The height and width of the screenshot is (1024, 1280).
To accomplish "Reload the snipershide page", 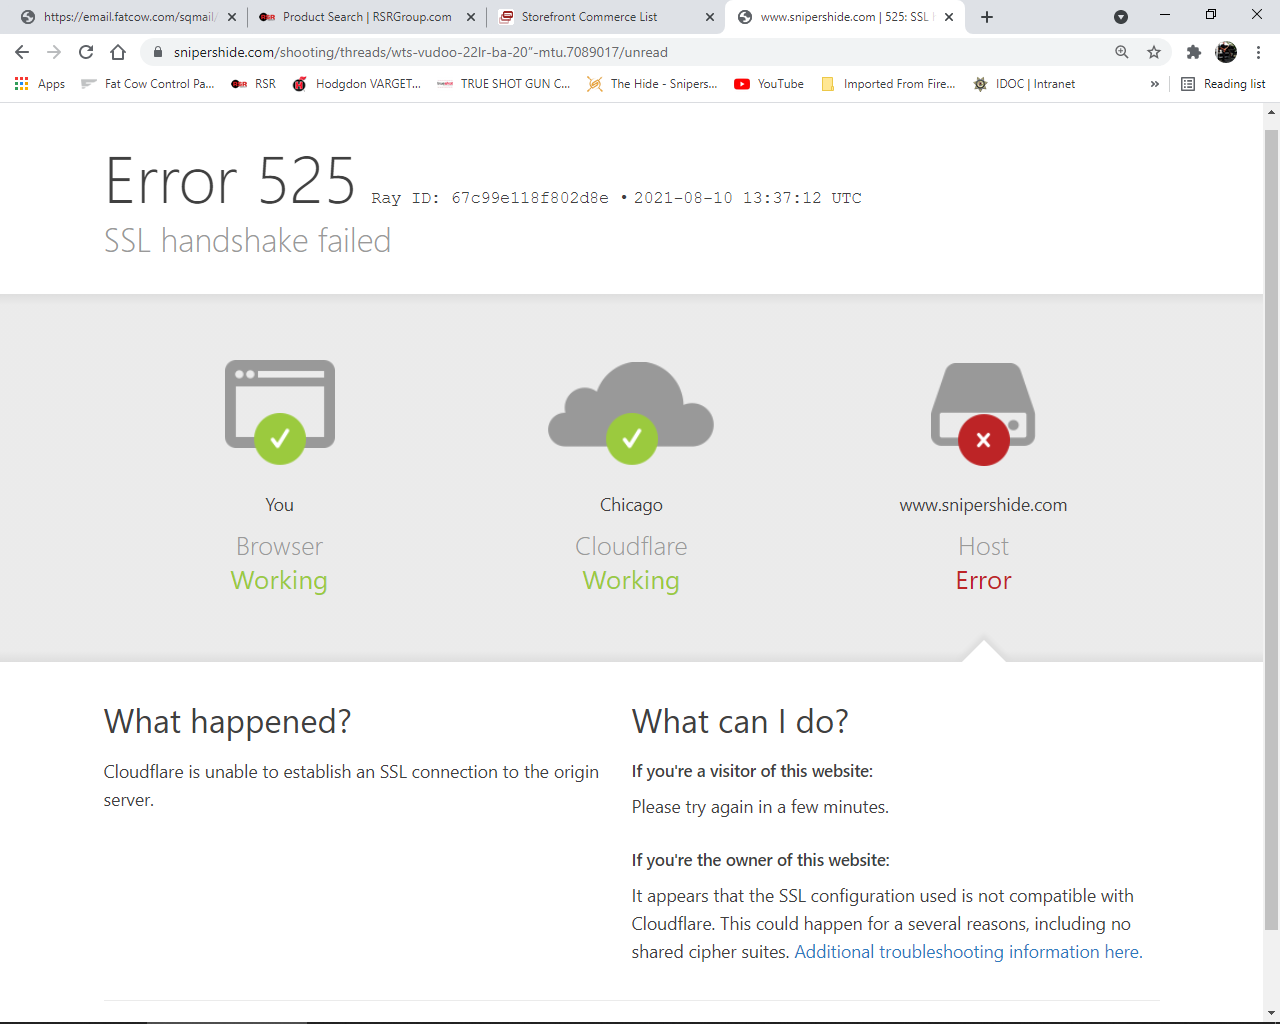I will click(x=86, y=52).
